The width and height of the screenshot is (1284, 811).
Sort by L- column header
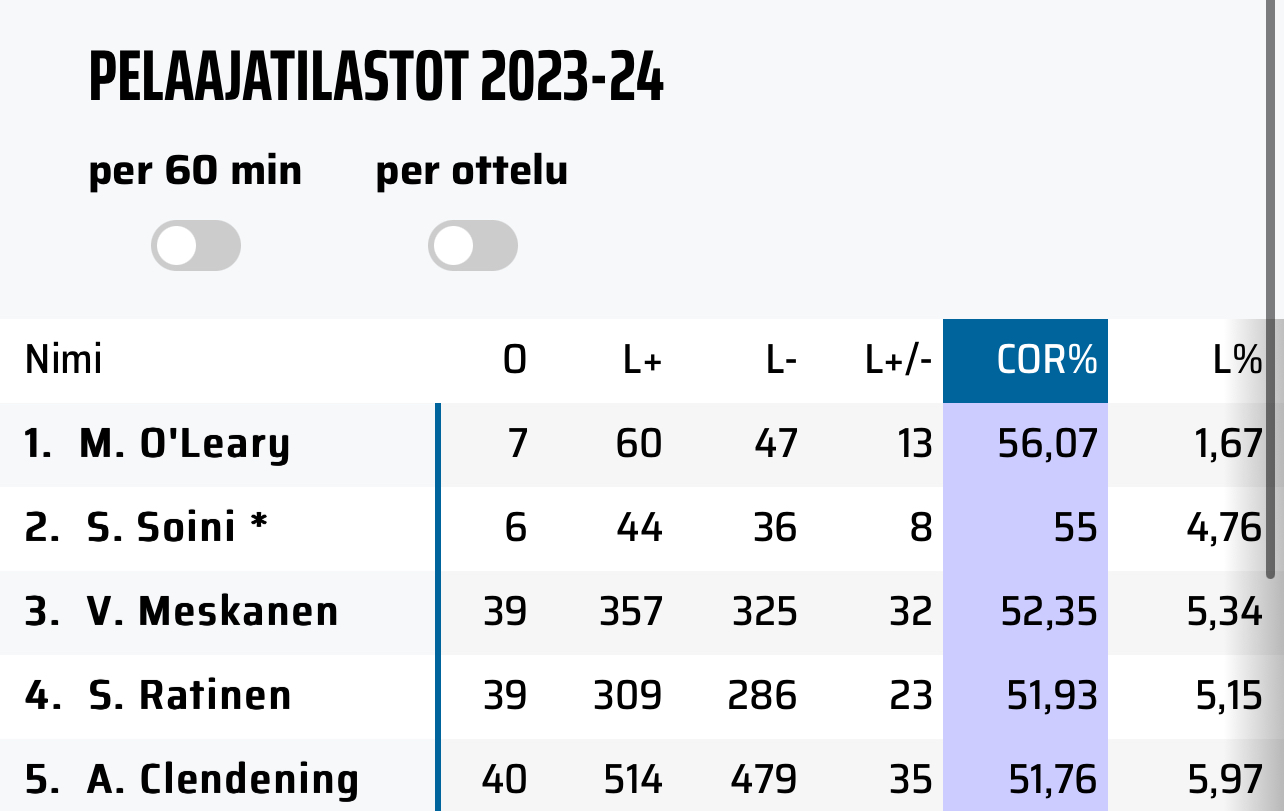point(781,360)
